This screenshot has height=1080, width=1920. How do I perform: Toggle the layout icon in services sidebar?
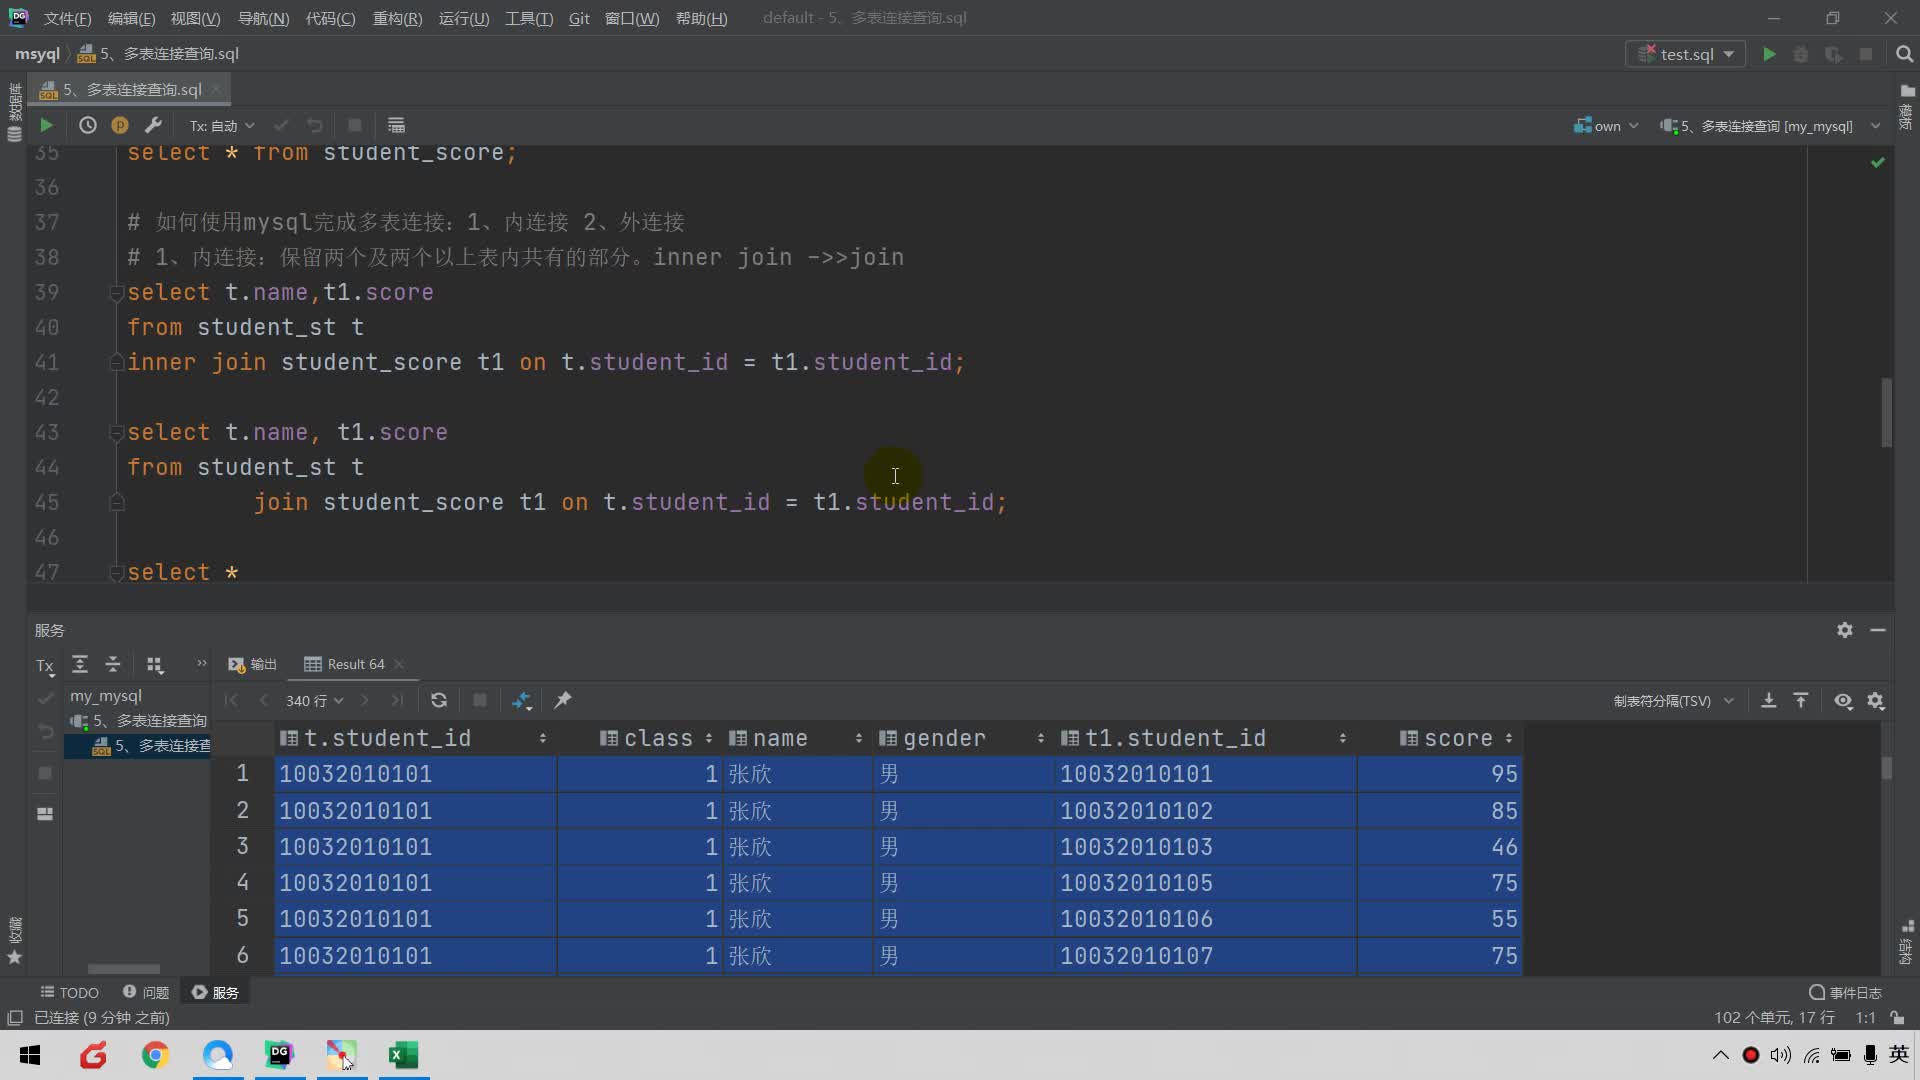45,814
